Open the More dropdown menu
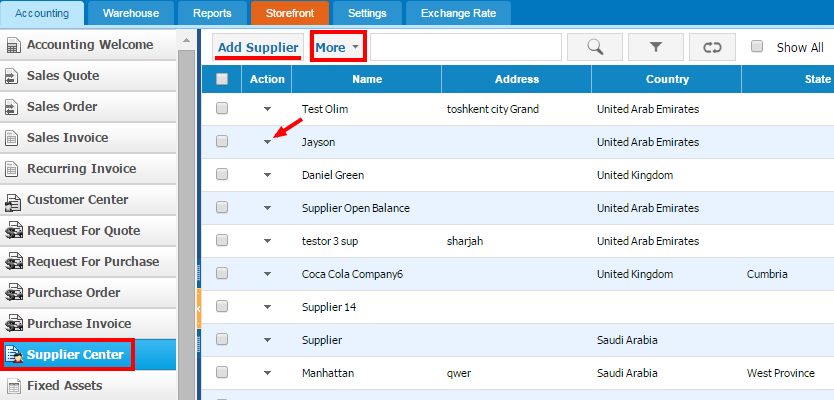The height and width of the screenshot is (400, 834). [x=337, y=47]
